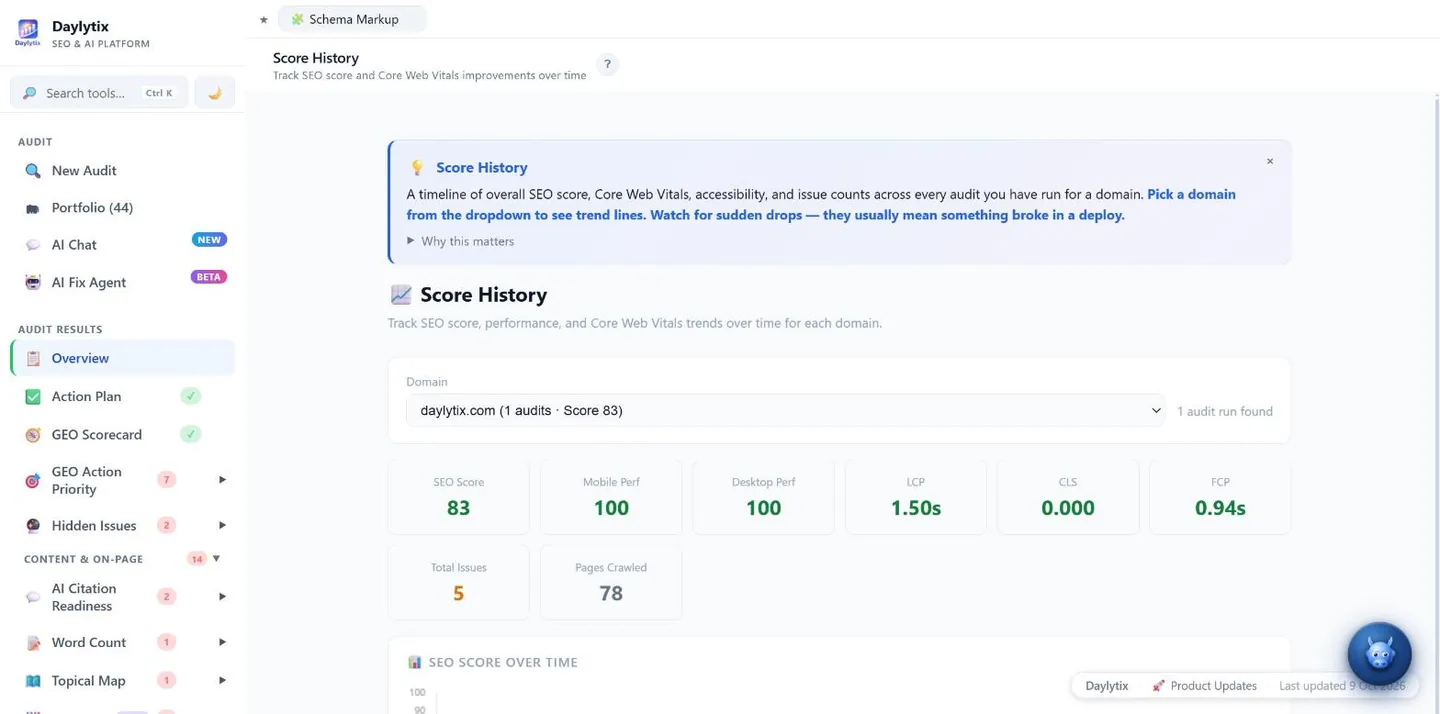Collapse Content & On-Page section arrow
The height and width of the screenshot is (714, 1440).
point(216,558)
